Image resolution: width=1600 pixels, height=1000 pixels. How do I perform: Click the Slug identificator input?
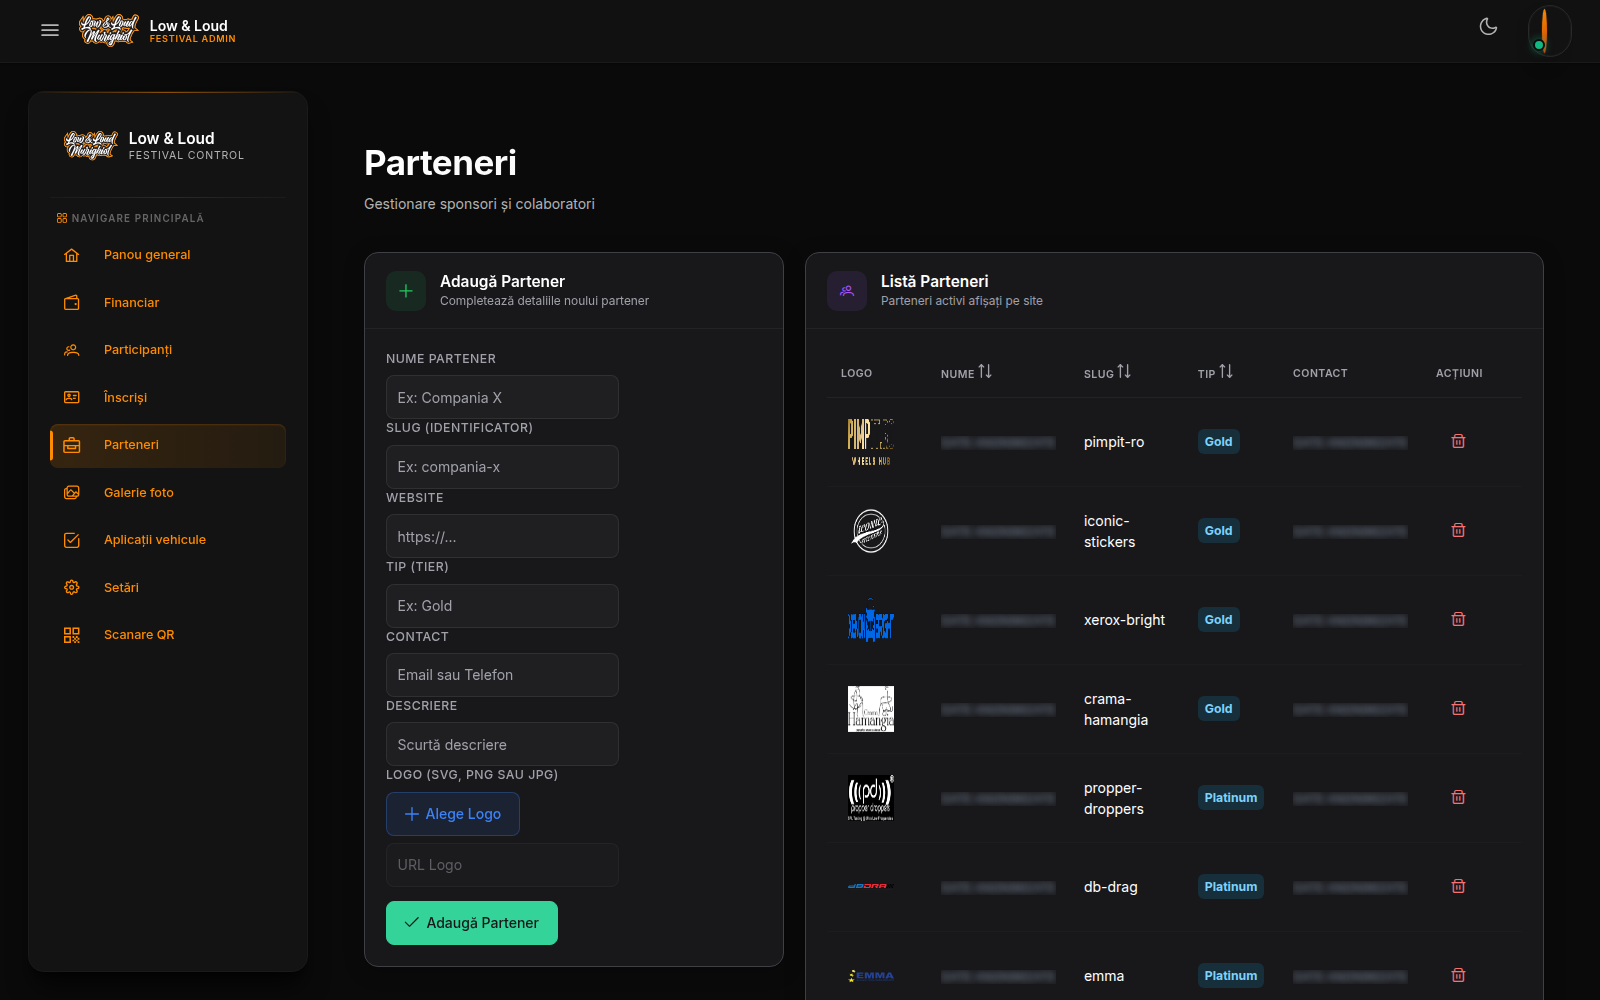[502, 467]
